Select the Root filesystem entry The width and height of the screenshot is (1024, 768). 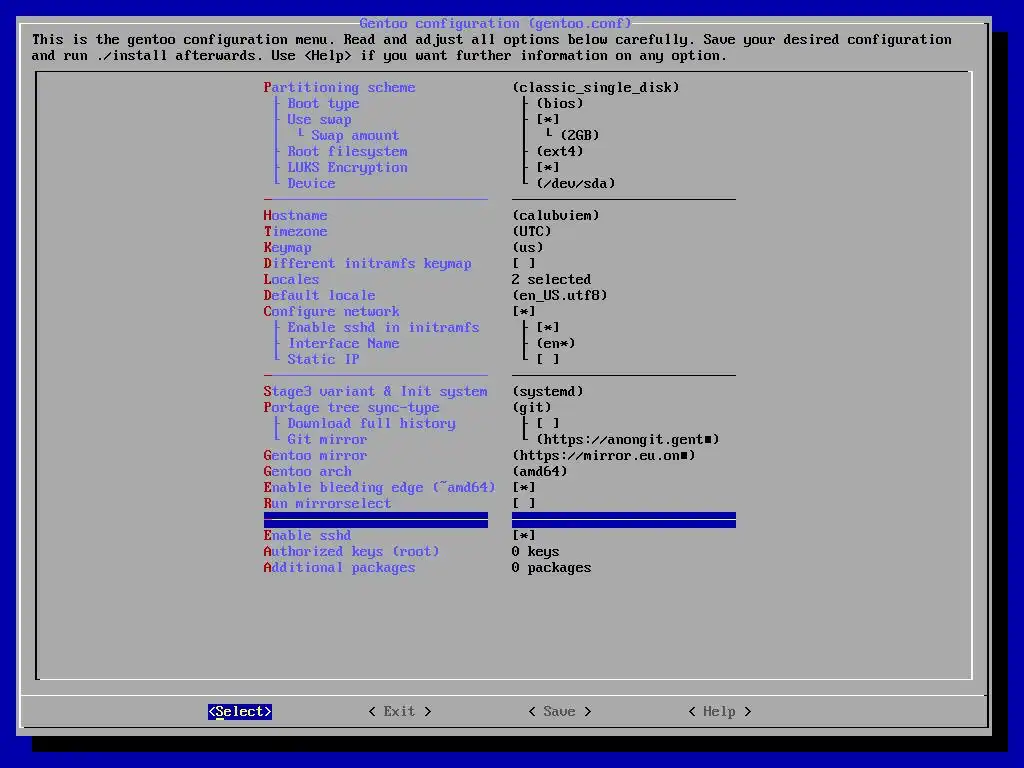tap(347, 152)
